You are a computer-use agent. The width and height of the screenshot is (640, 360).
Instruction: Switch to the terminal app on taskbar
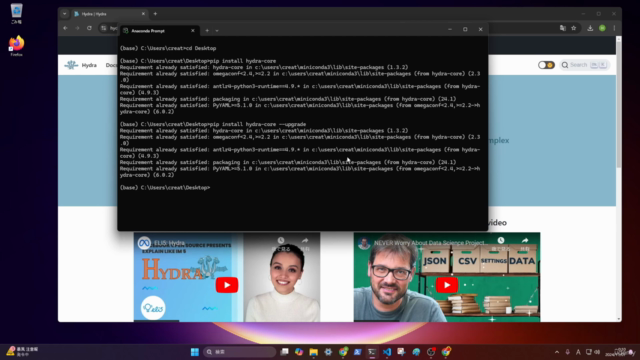(x=372, y=352)
